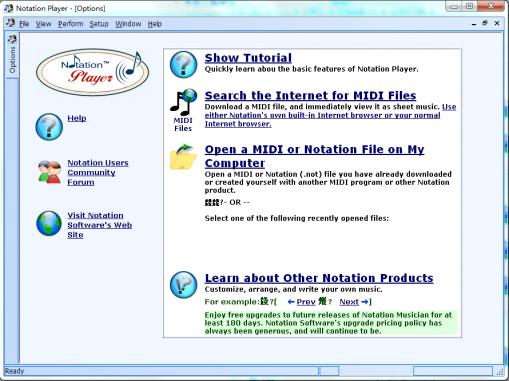Close the inner Options document window
Screen dimensions: 509x381
point(497,23)
